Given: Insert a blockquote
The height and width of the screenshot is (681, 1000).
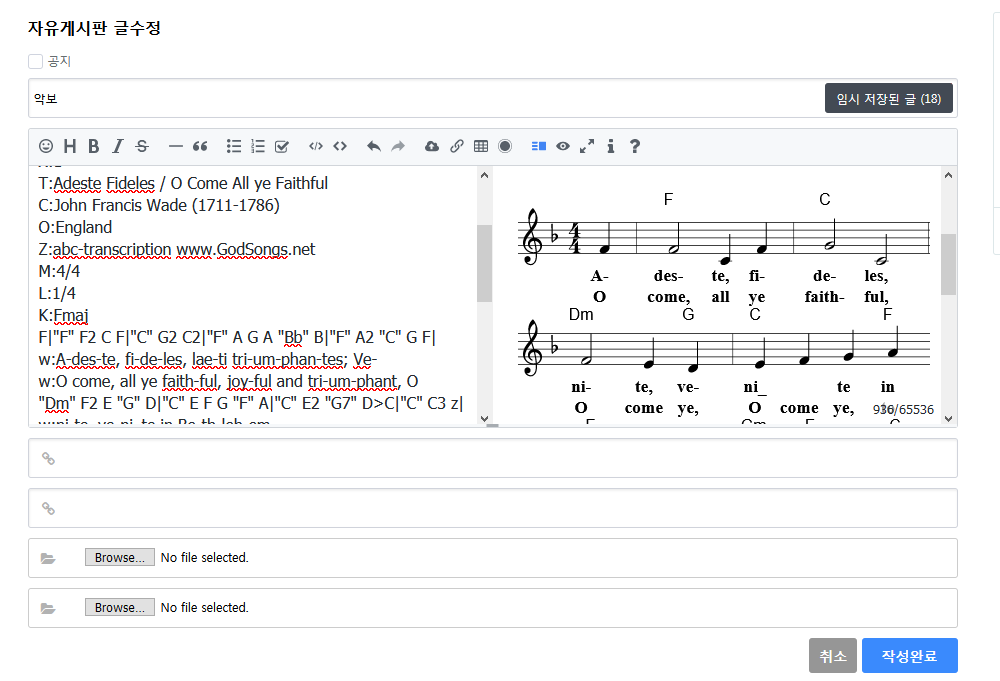Looking at the screenshot, I should click(x=200, y=146).
